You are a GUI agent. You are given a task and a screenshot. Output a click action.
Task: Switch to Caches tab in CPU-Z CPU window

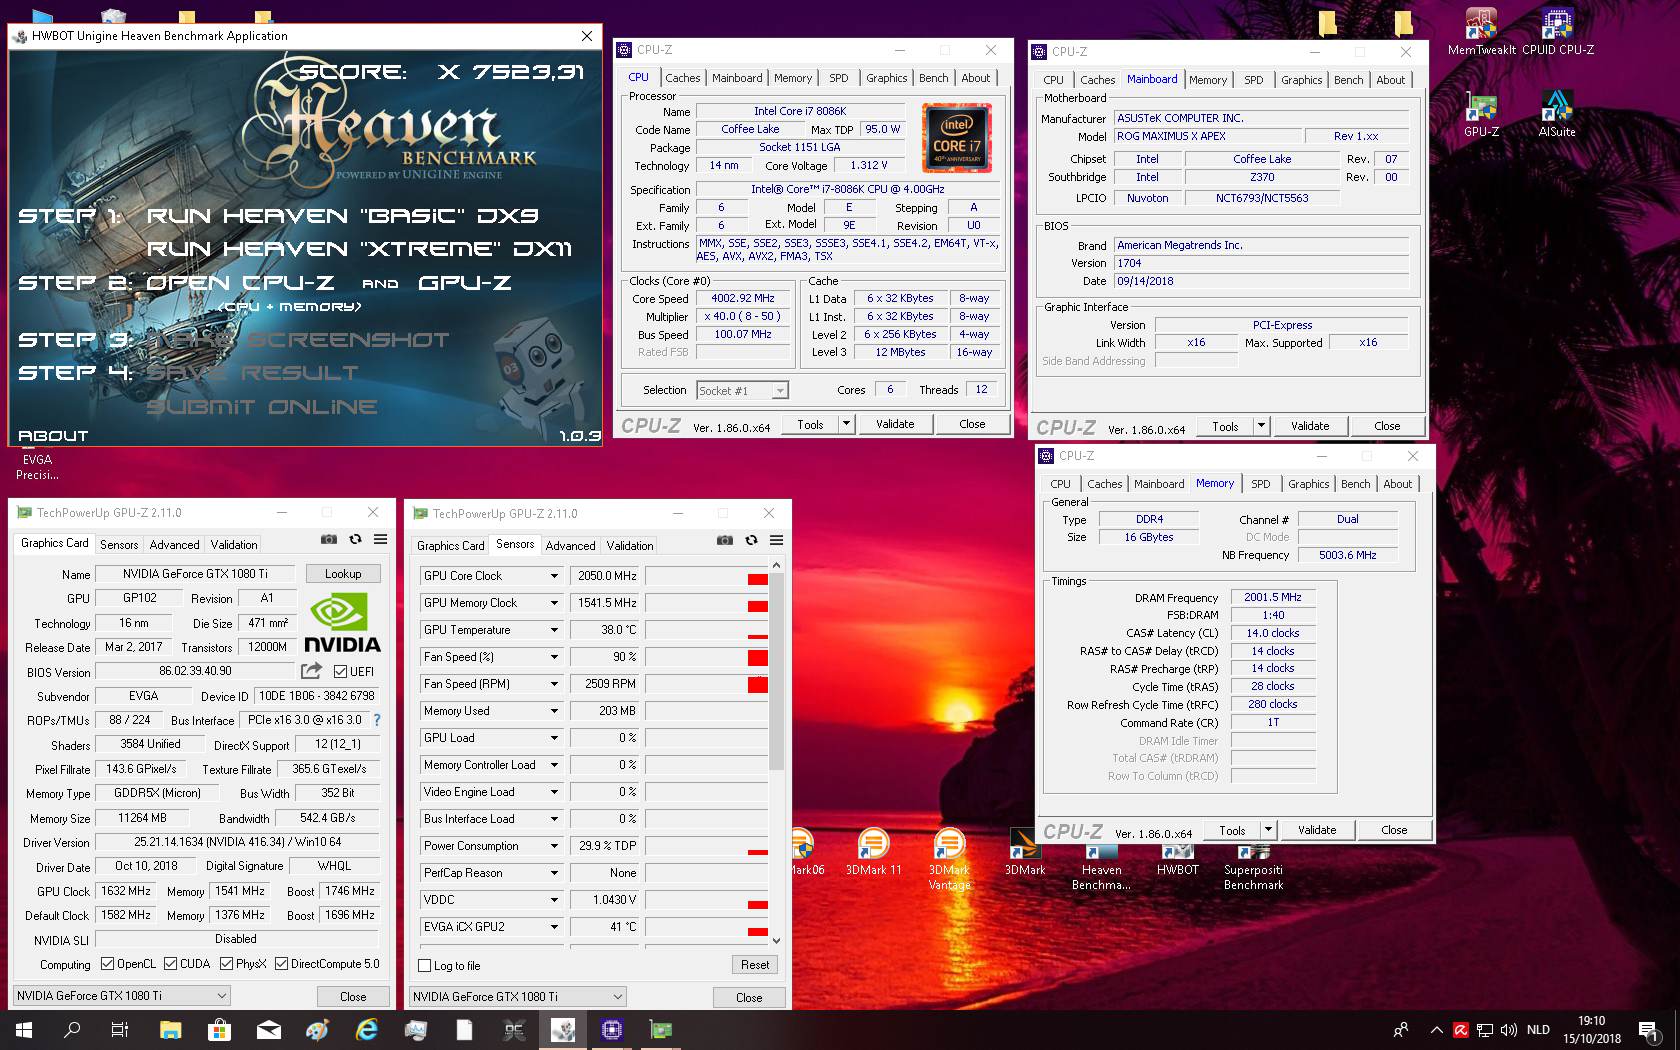point(683,78)
